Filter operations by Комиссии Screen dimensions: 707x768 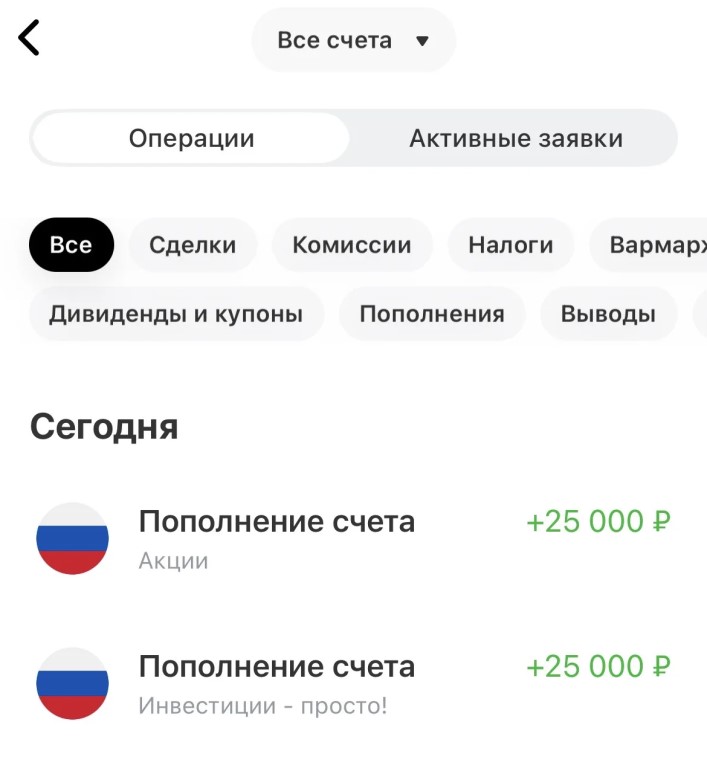352,245
